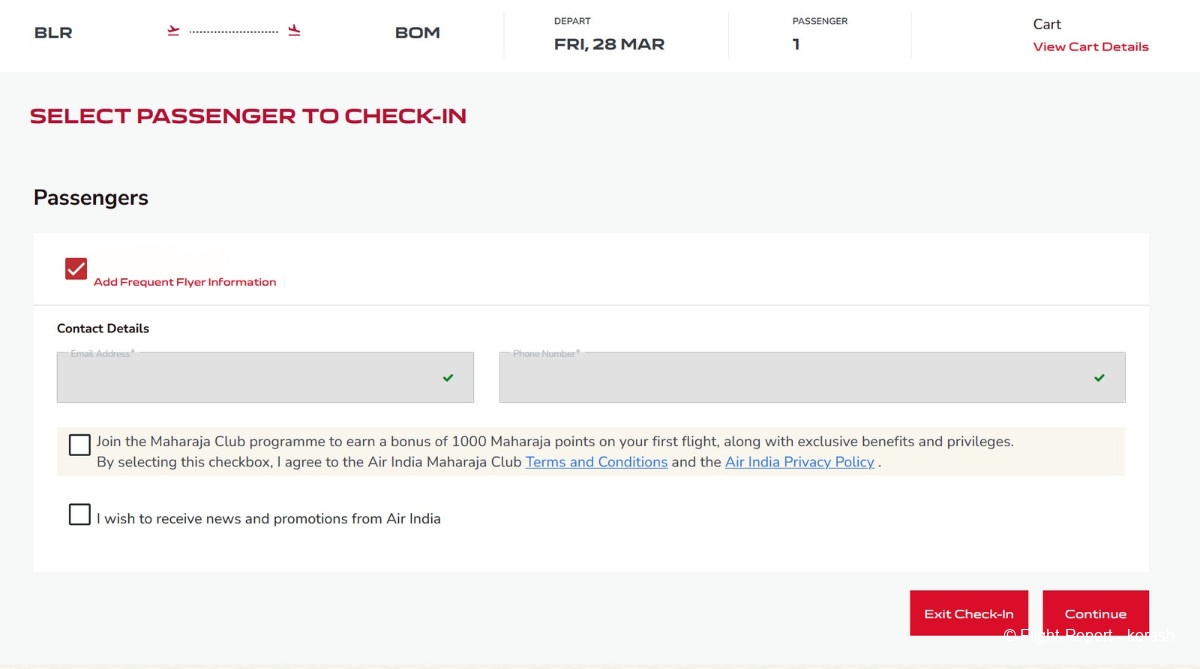The height and width of the screenshot is (669, 1200).
Task: Open View Cart Details
Action: (x=1091, y=47)
